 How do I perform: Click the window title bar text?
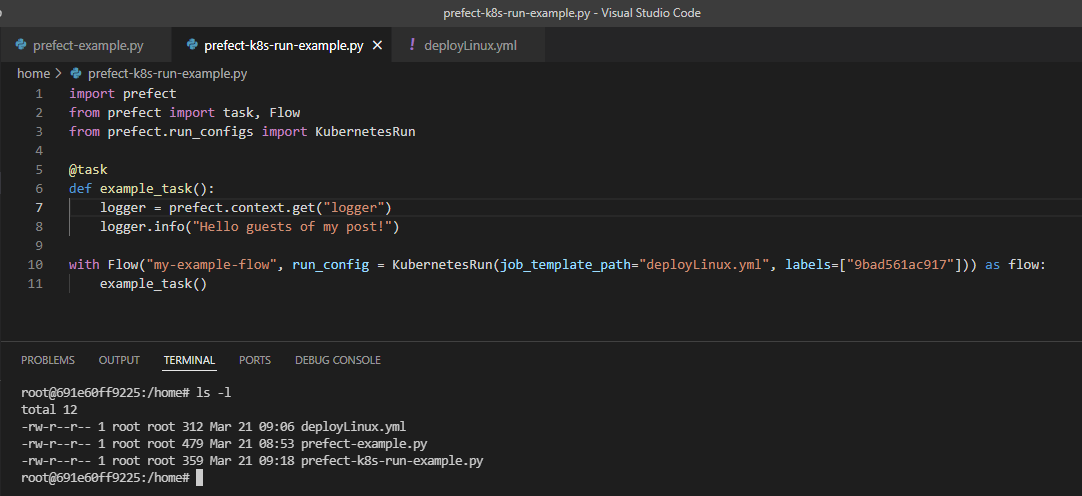(572, 12)
